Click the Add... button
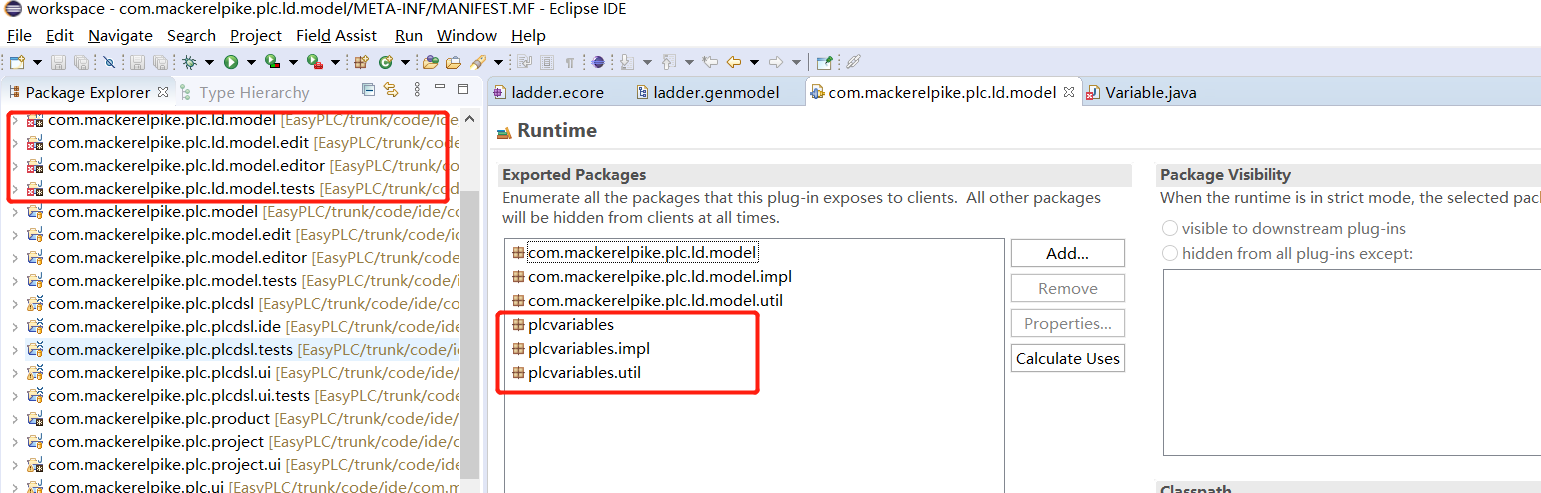Screen dimensions: 1541x493 pyautogui.click(x=1067, y=253)
